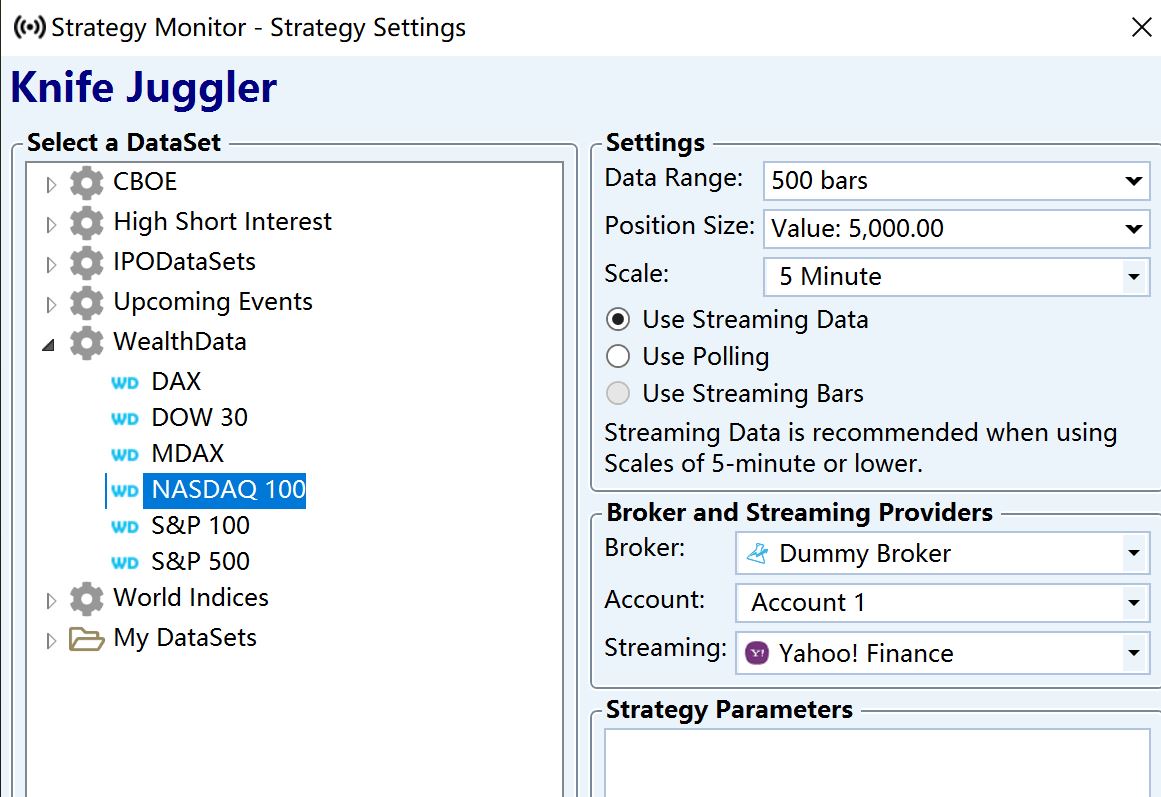Click the gear icon beside High Short Interest
The height and width of the screenshot is (797, 1161).
pos(87,223)
